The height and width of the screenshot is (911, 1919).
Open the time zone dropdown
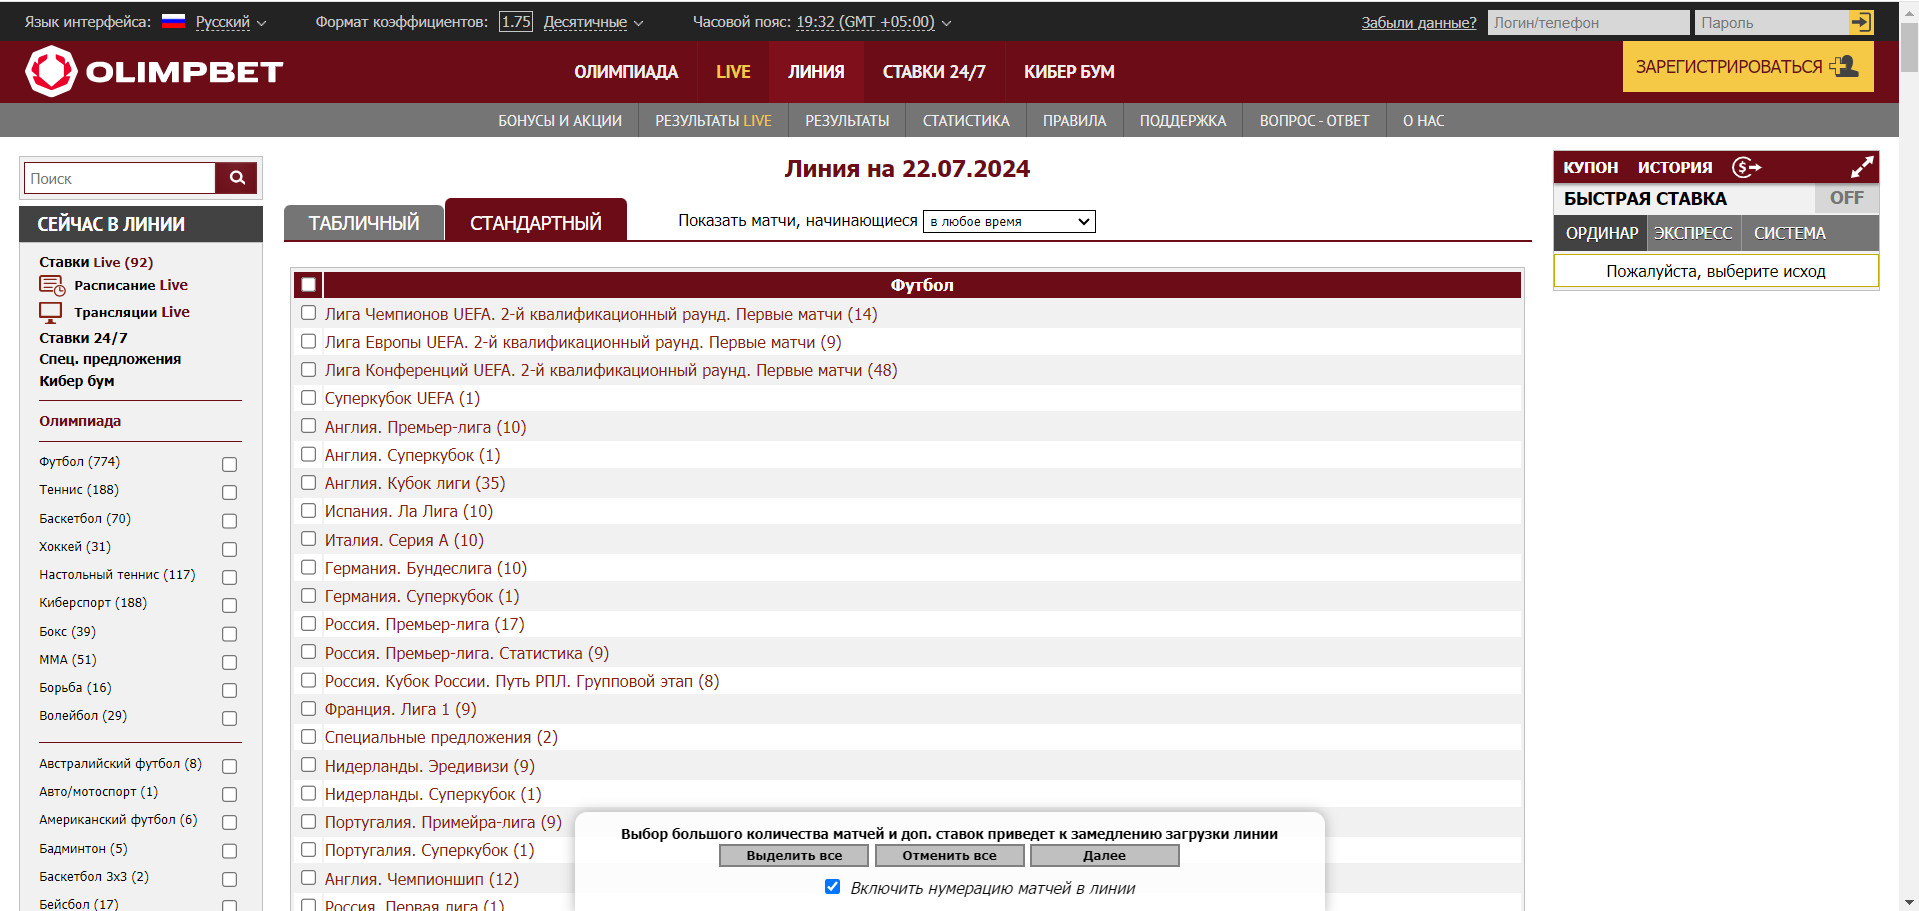(x=873, y=22)
